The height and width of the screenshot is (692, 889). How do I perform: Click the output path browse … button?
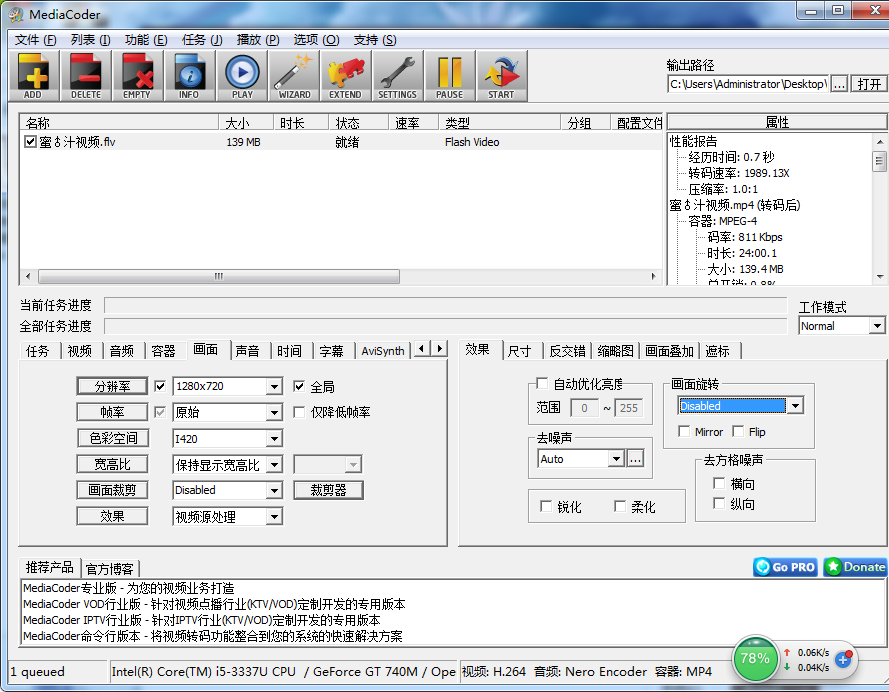click(x=840, y=84)
